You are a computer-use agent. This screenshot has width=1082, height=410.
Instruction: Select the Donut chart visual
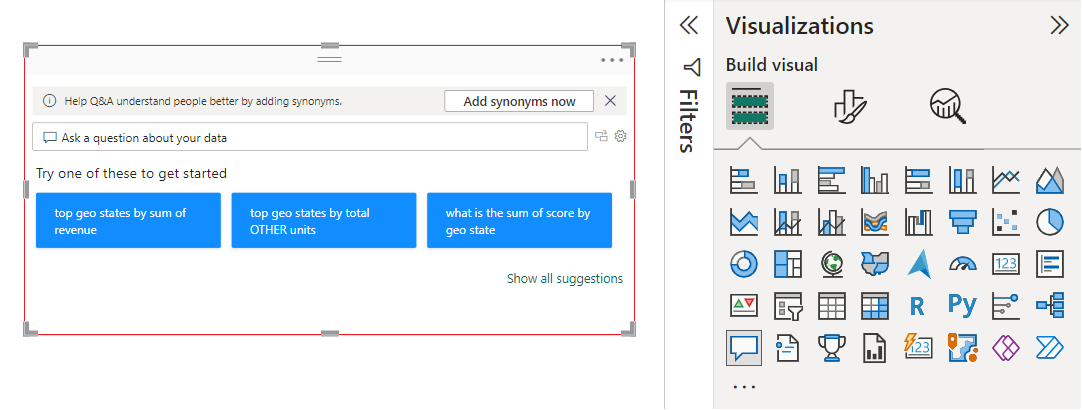pyautogui.click(x=743, y=264)
